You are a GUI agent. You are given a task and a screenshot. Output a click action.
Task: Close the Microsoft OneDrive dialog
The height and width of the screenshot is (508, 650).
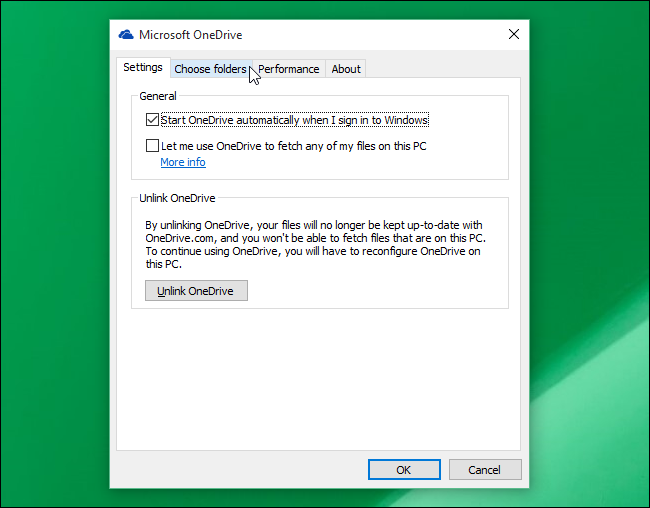[514, 34]
